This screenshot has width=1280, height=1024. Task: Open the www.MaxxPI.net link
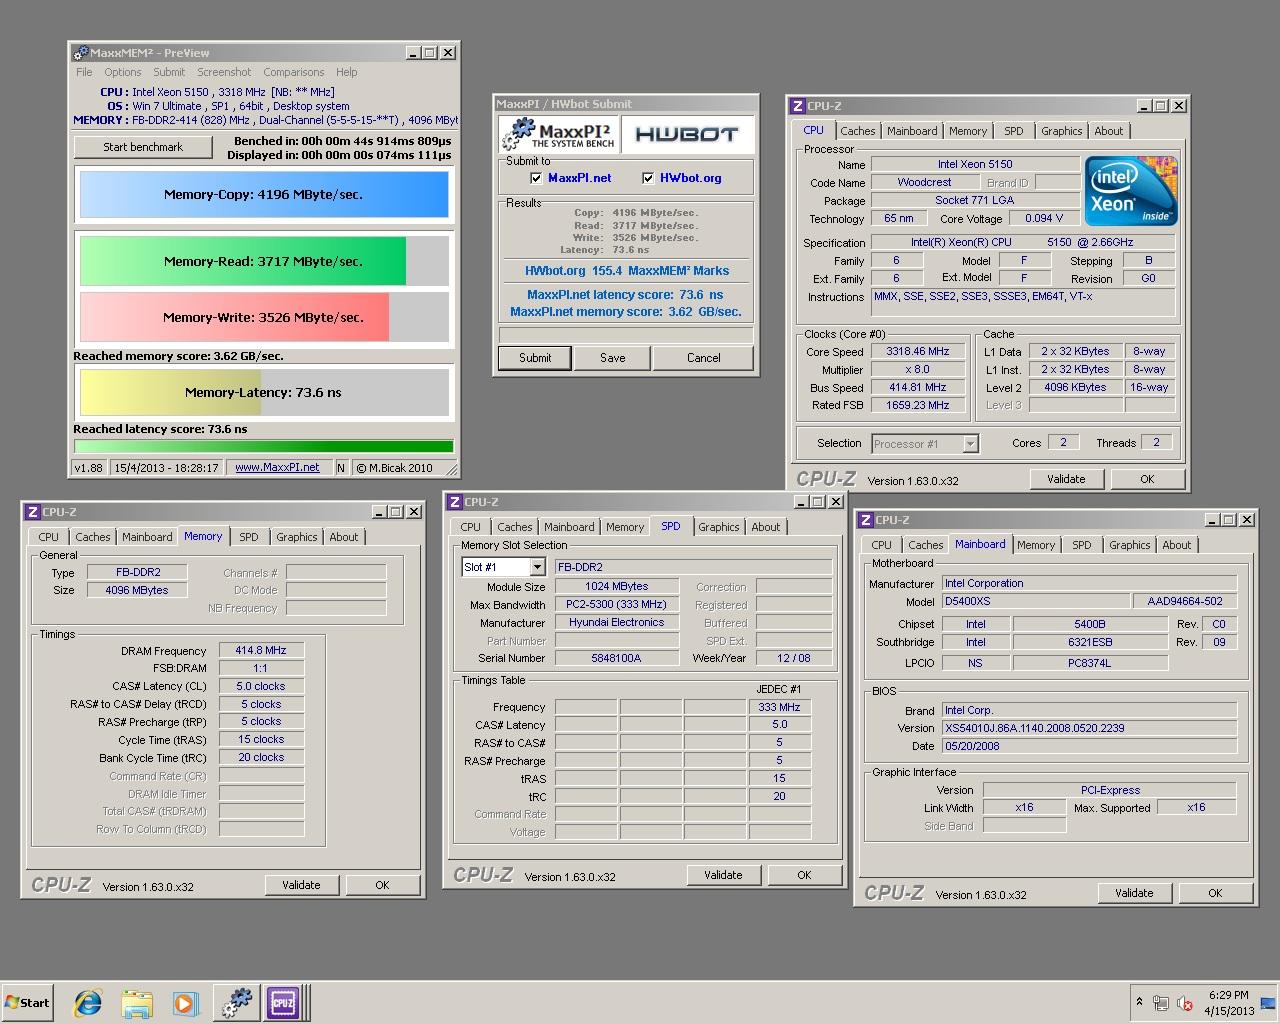pyautogui.click(x=277, y=467)
